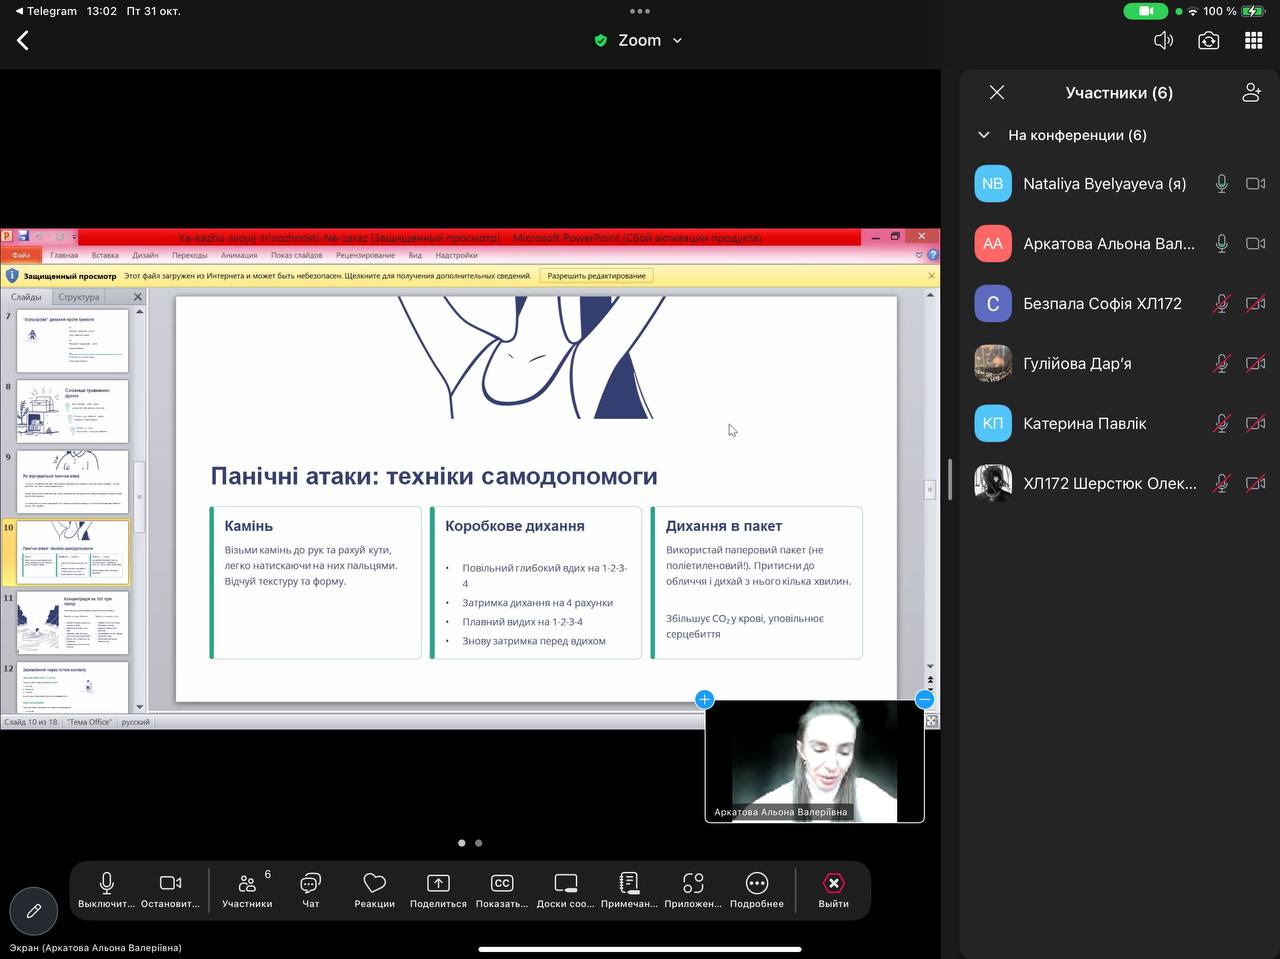The height and width of the screenshot is (959, 1280).
Task: Click the Share screen icon
Action: point(438,884)
